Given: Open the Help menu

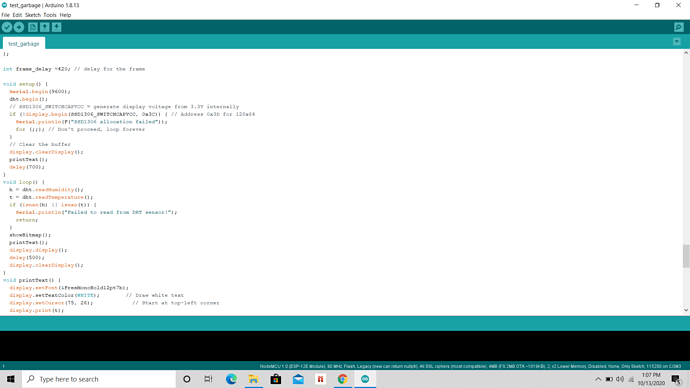Looking at the screenshot, I should coord(65,15).
